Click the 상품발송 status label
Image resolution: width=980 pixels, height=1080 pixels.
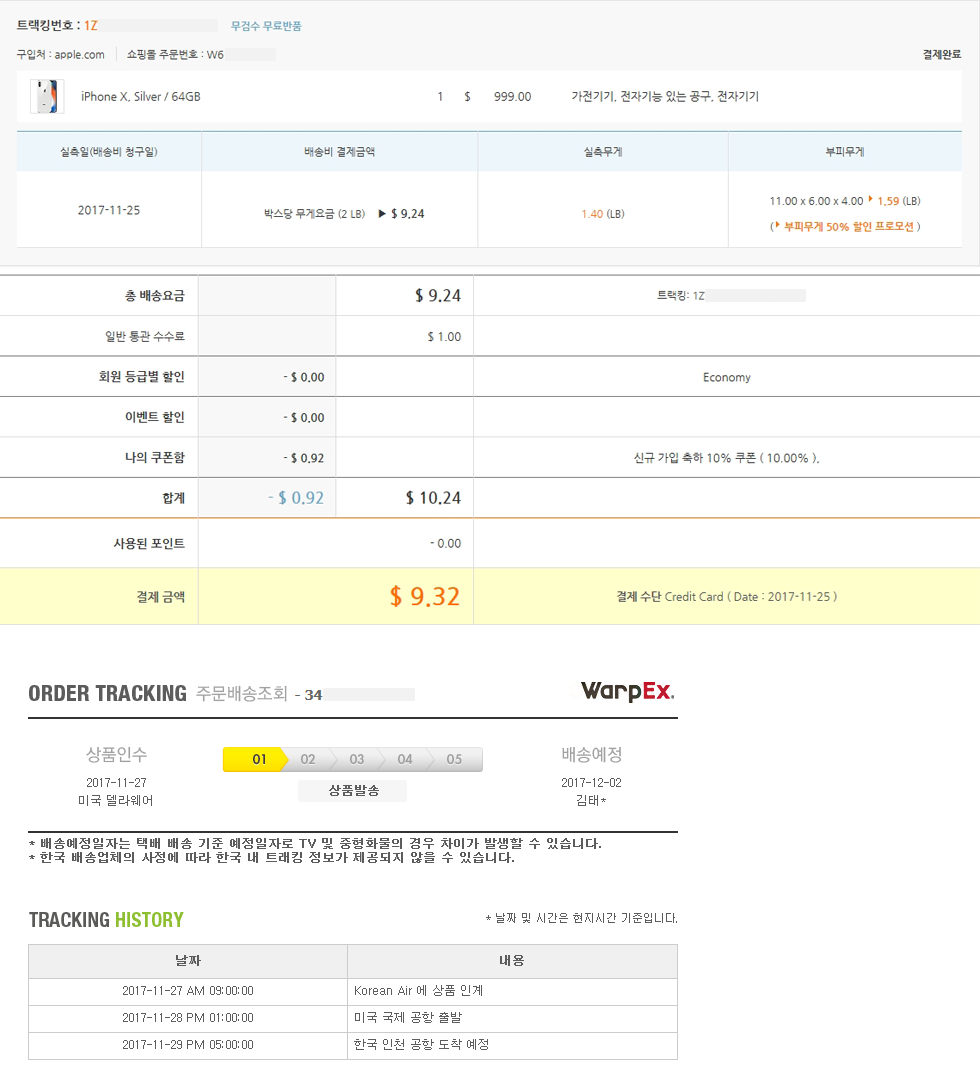pos(352,790)
